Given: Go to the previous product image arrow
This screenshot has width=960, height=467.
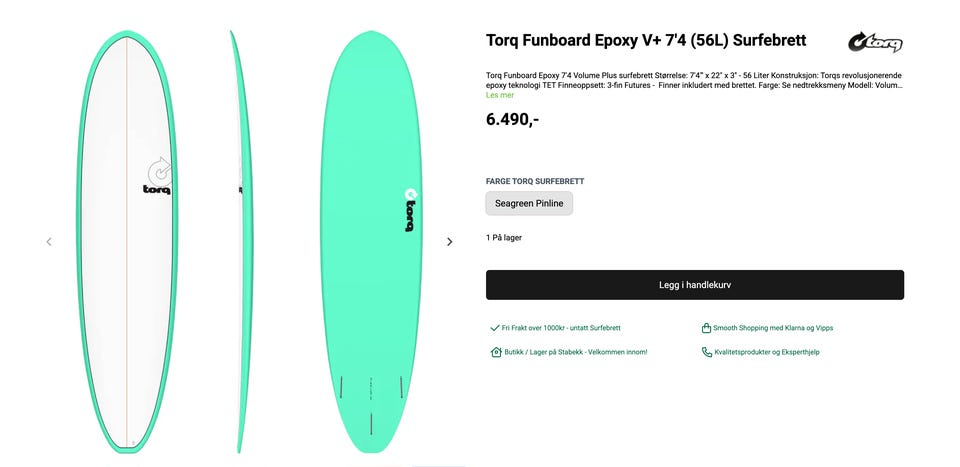Looking at the screenshot, I should [x=49, y=241].
